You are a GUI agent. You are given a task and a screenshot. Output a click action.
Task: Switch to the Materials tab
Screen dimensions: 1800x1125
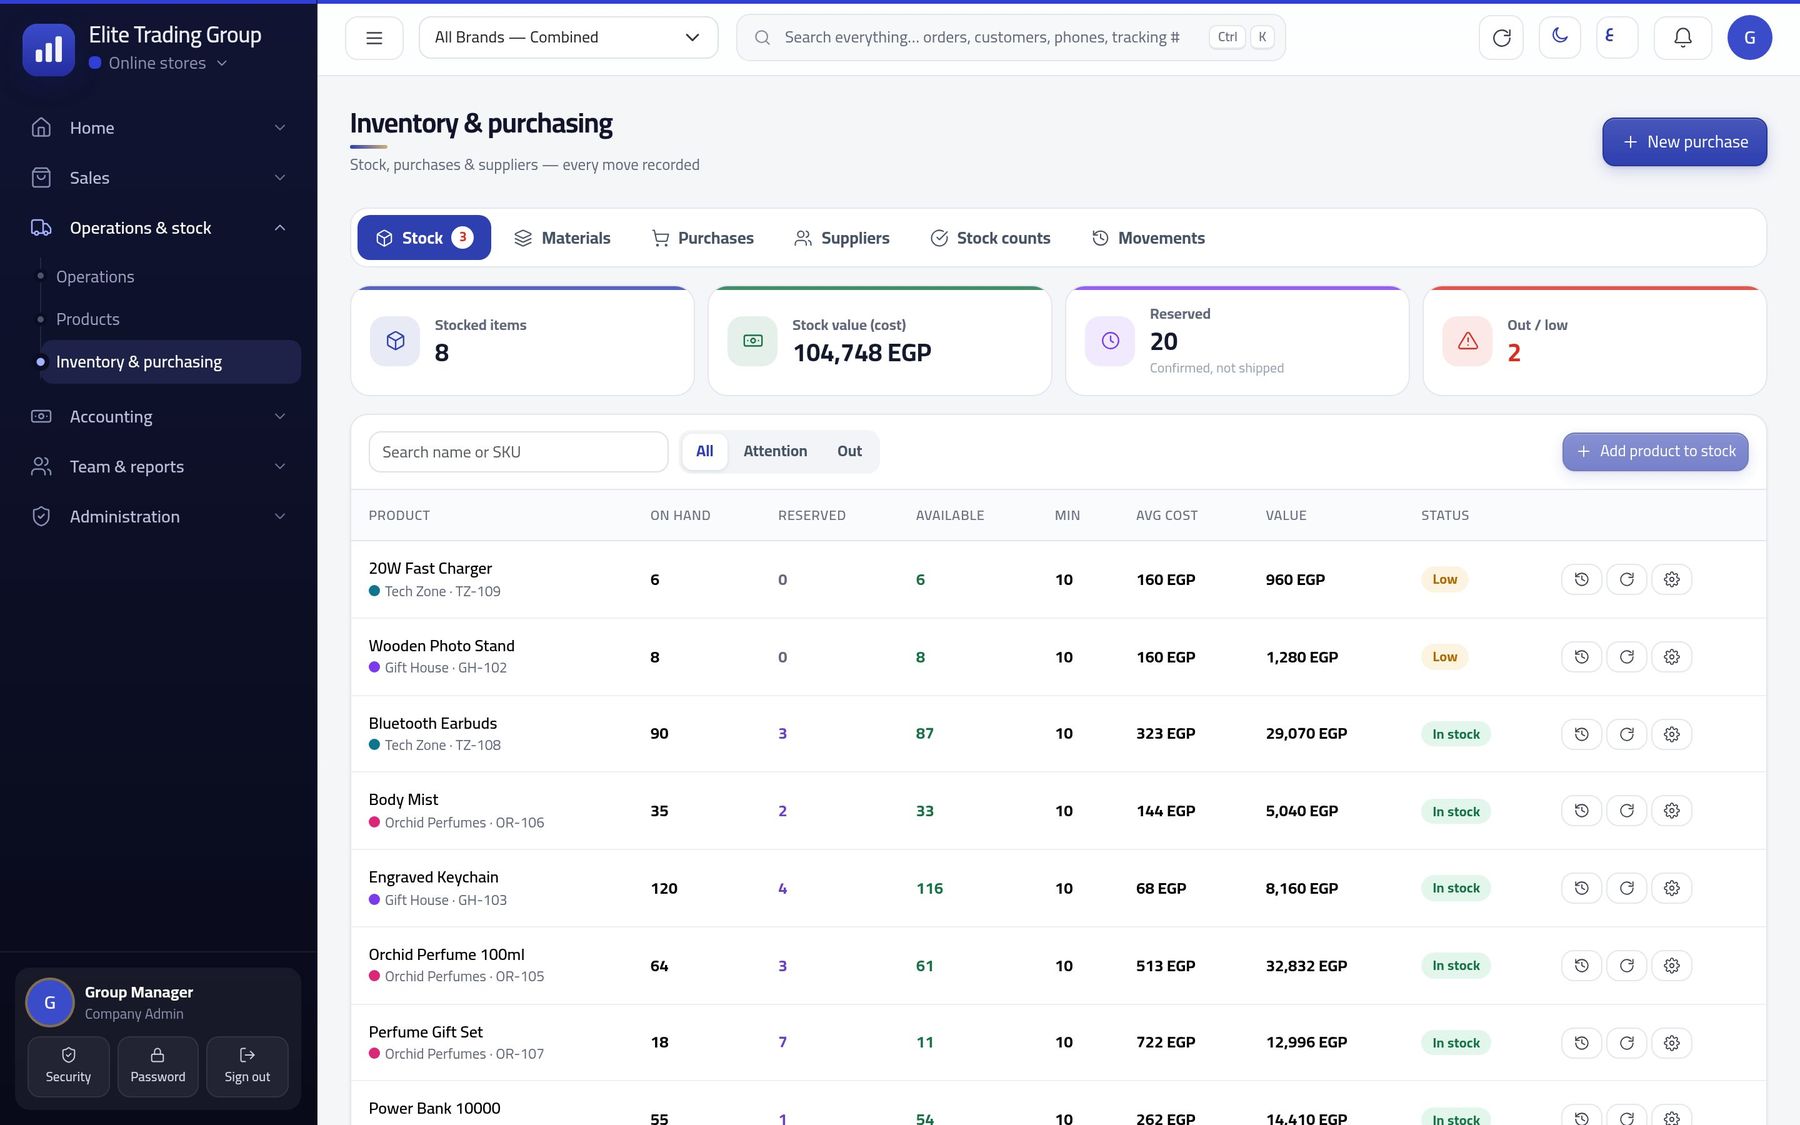(x=562, y=238)
